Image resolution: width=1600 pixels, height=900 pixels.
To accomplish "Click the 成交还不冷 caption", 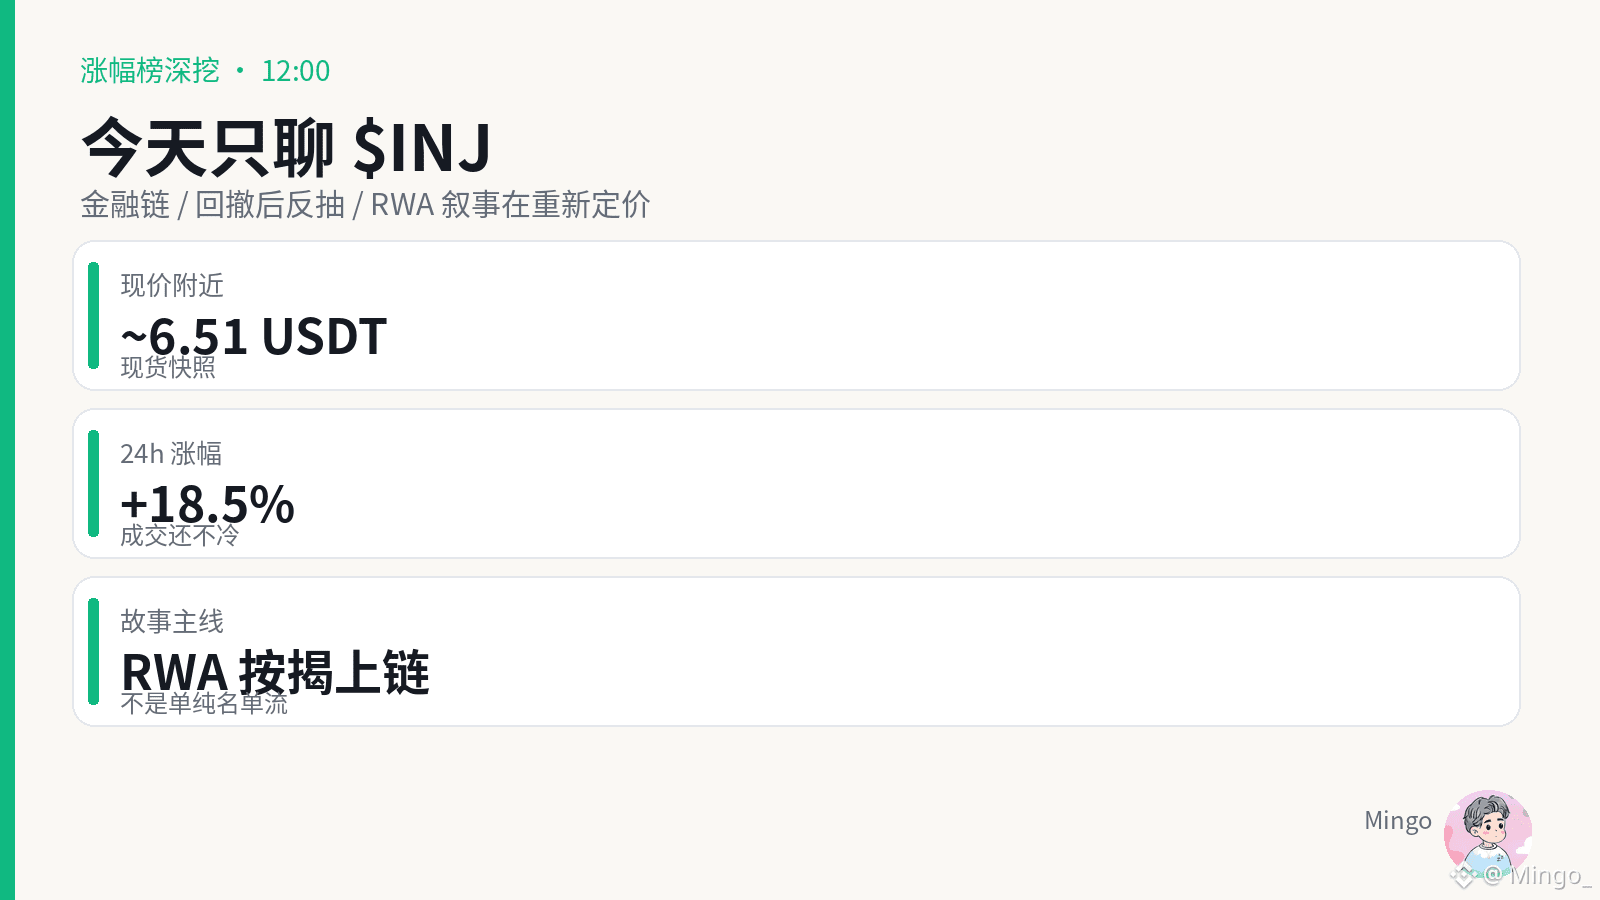I will (180, 536).
